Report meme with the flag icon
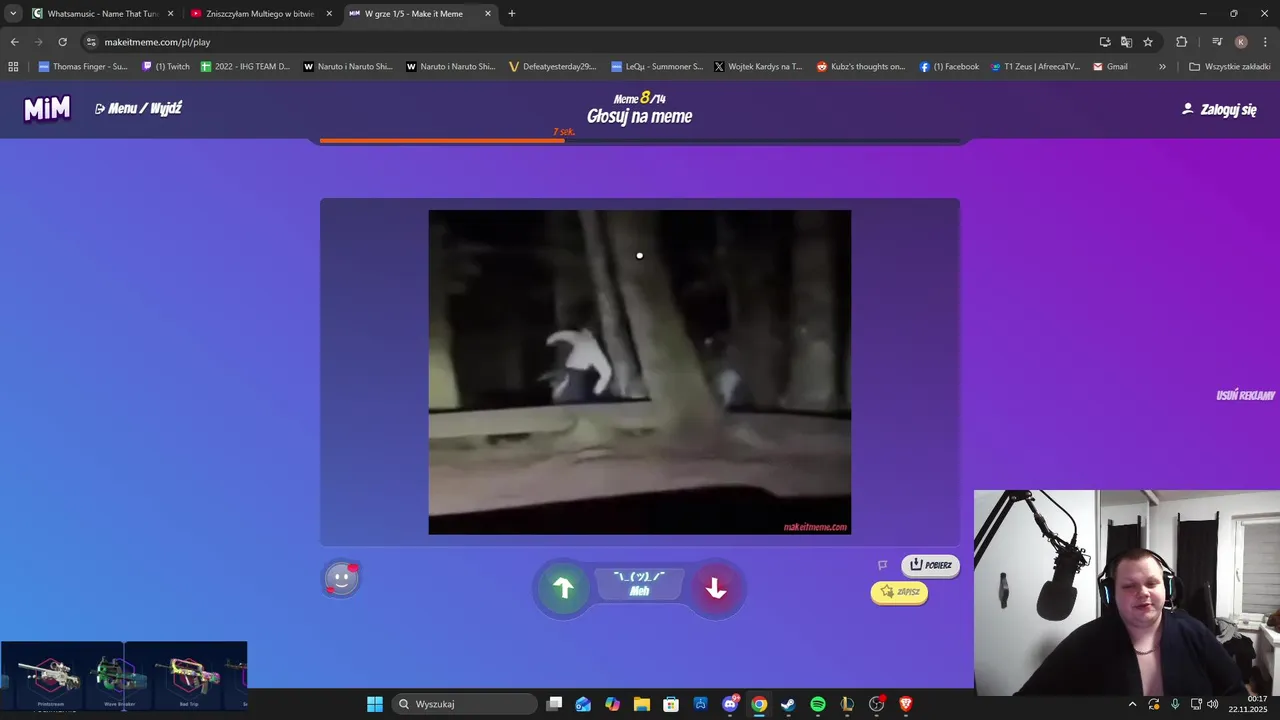1280x720 pixels. (882, 565)
